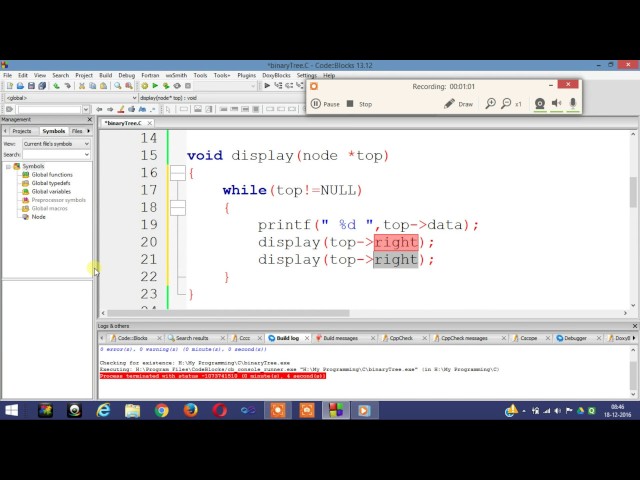Image resolution: width=640 pixels, height=480 pixels.
Task: Open the symbols Search combo box
Action: (56, 154)
